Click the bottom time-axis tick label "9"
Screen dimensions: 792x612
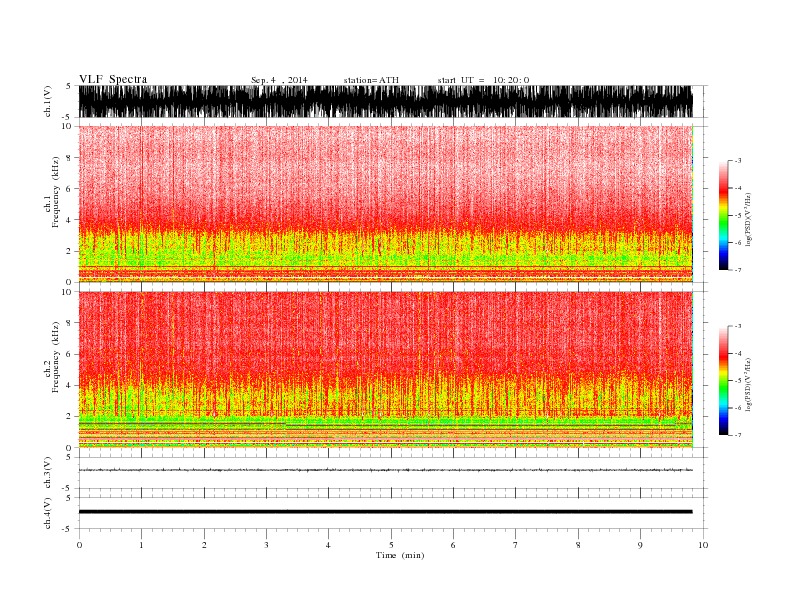640,545
